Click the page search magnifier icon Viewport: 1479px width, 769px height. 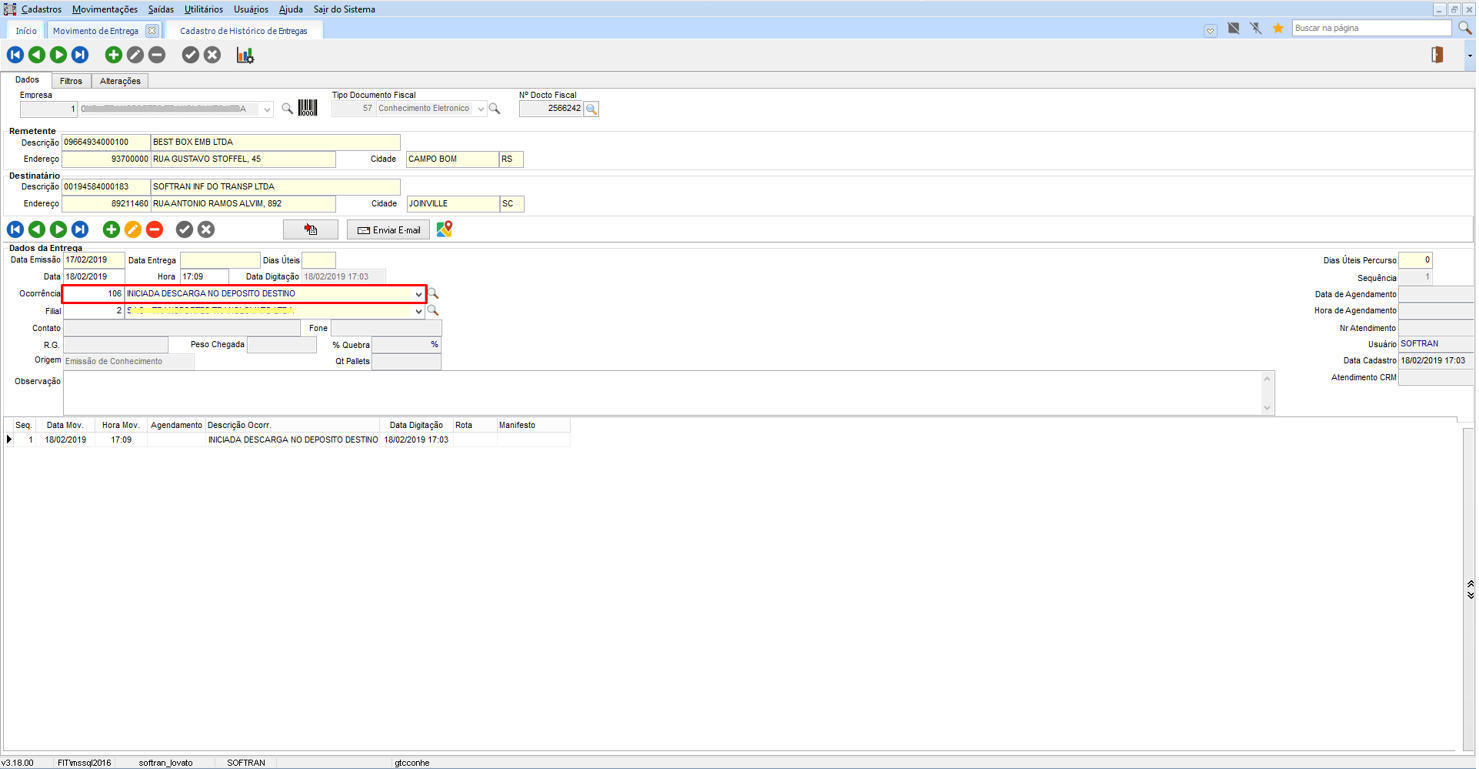[x=1465, y=28]
